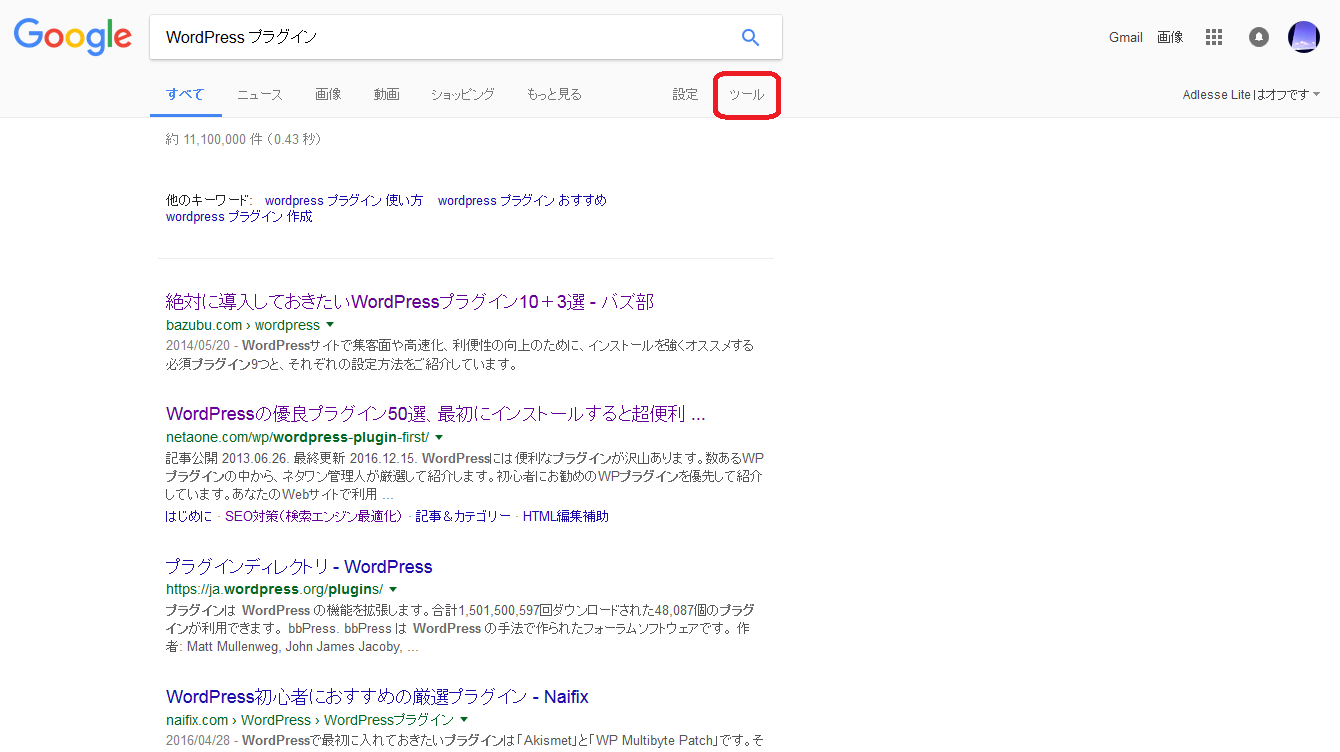
Task: Click the https://ja.wordpress.org/plugins/ URL text
Action: (275, 589)
